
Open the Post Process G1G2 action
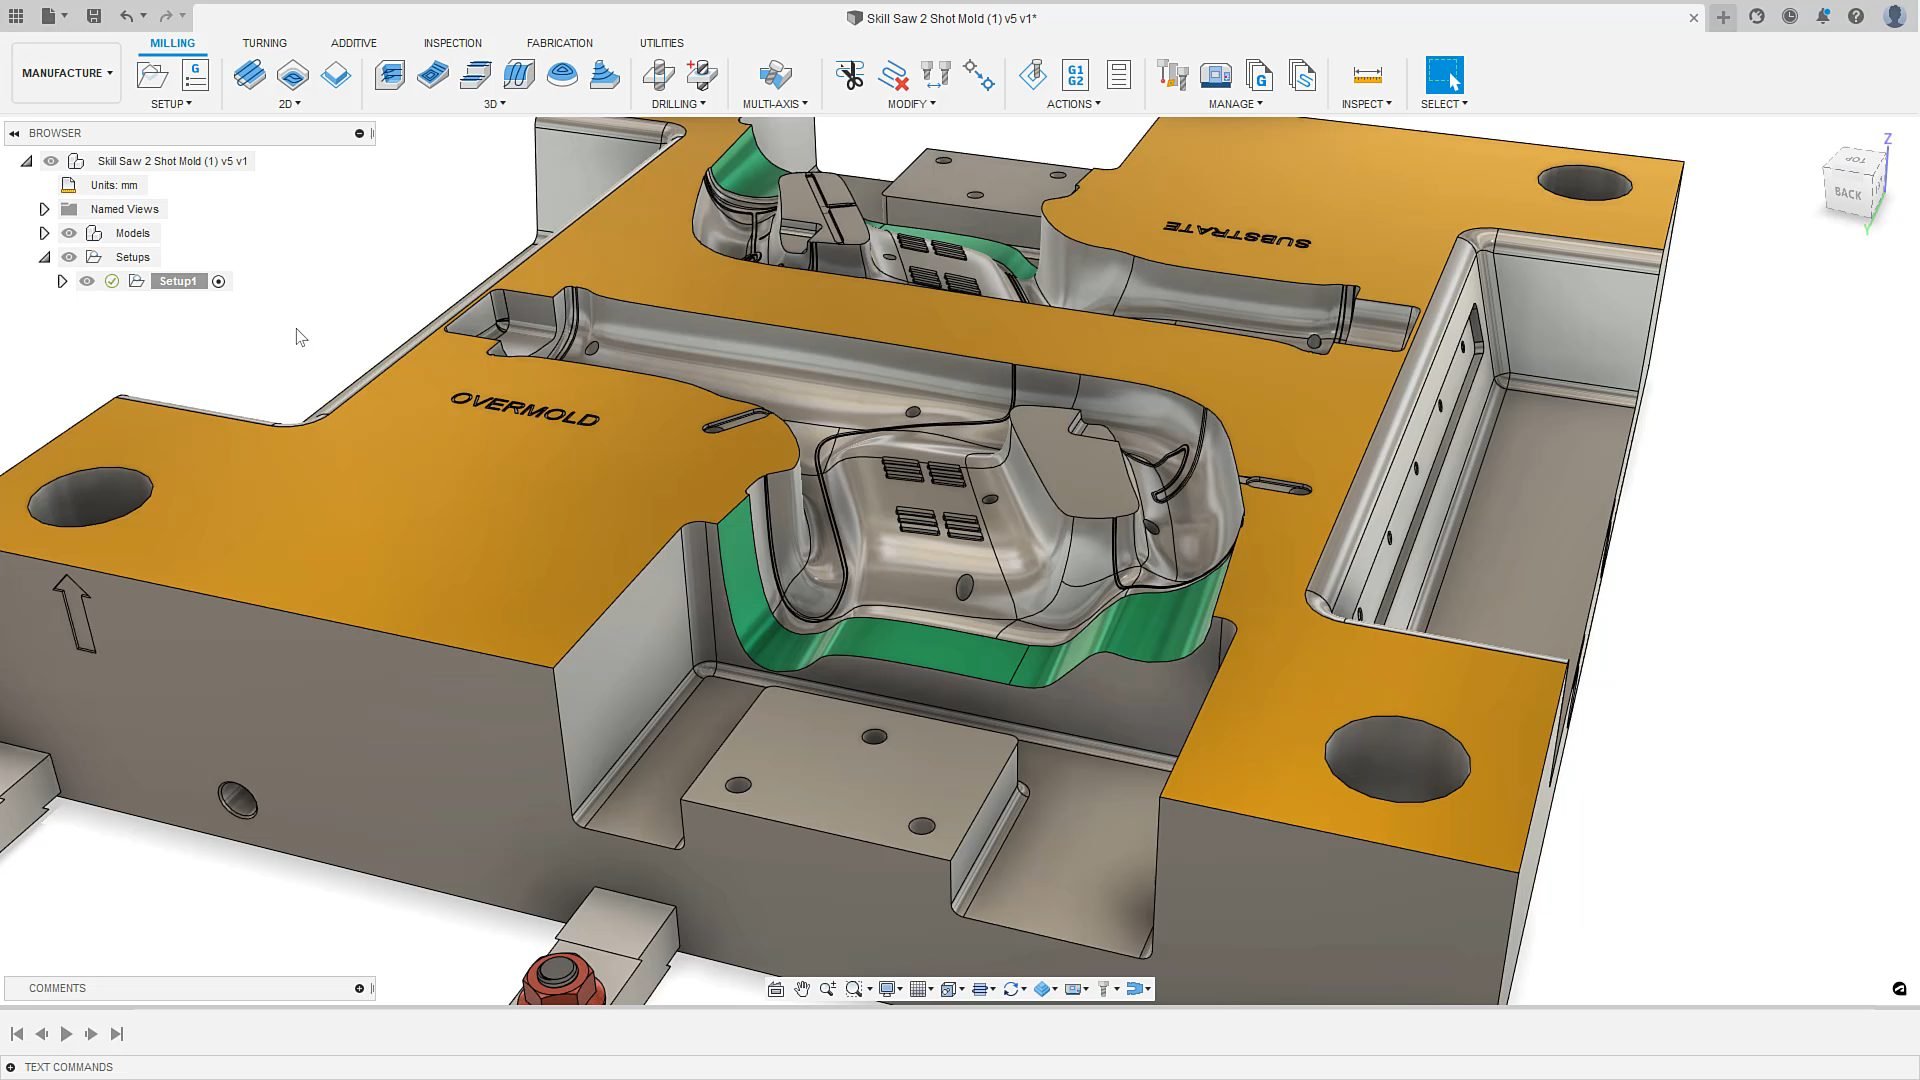tap(1077, 75)
